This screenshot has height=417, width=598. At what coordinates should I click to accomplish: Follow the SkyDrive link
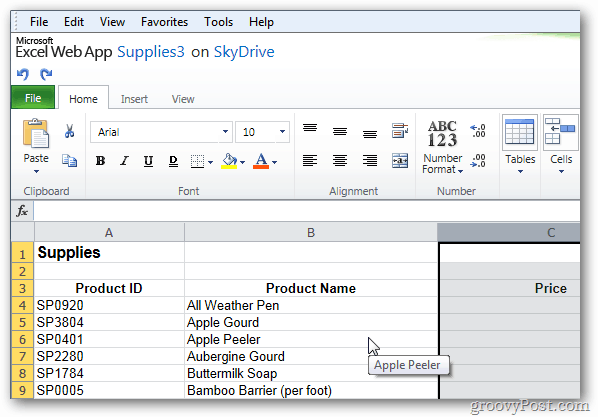click(x=244, y=52)
